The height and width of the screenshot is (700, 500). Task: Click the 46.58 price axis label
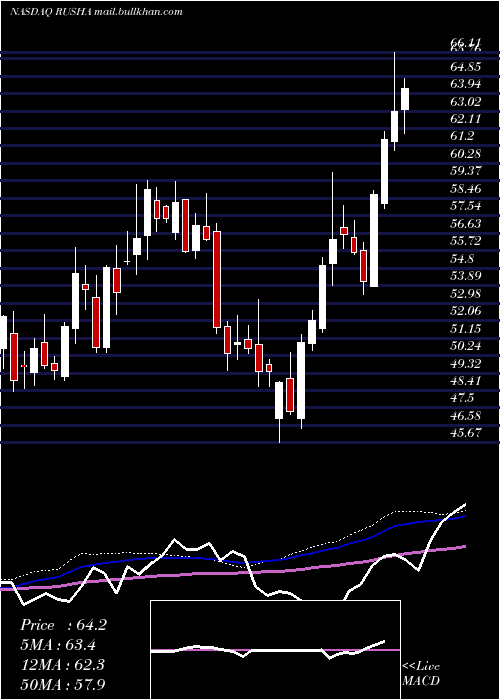(466, 416)
